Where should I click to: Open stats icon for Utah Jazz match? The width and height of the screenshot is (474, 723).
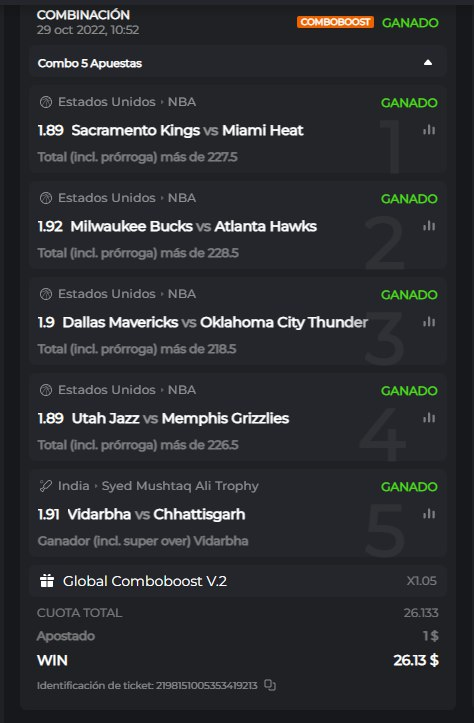click(429, 418)
